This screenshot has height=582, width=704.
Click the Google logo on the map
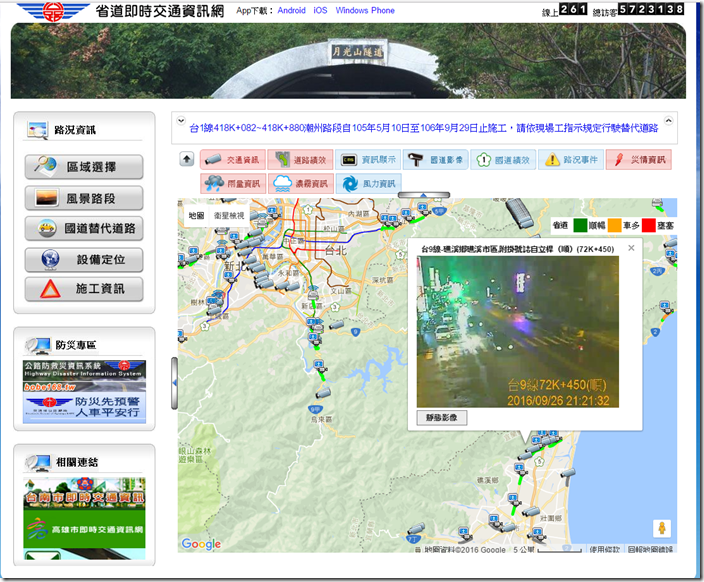201,544
